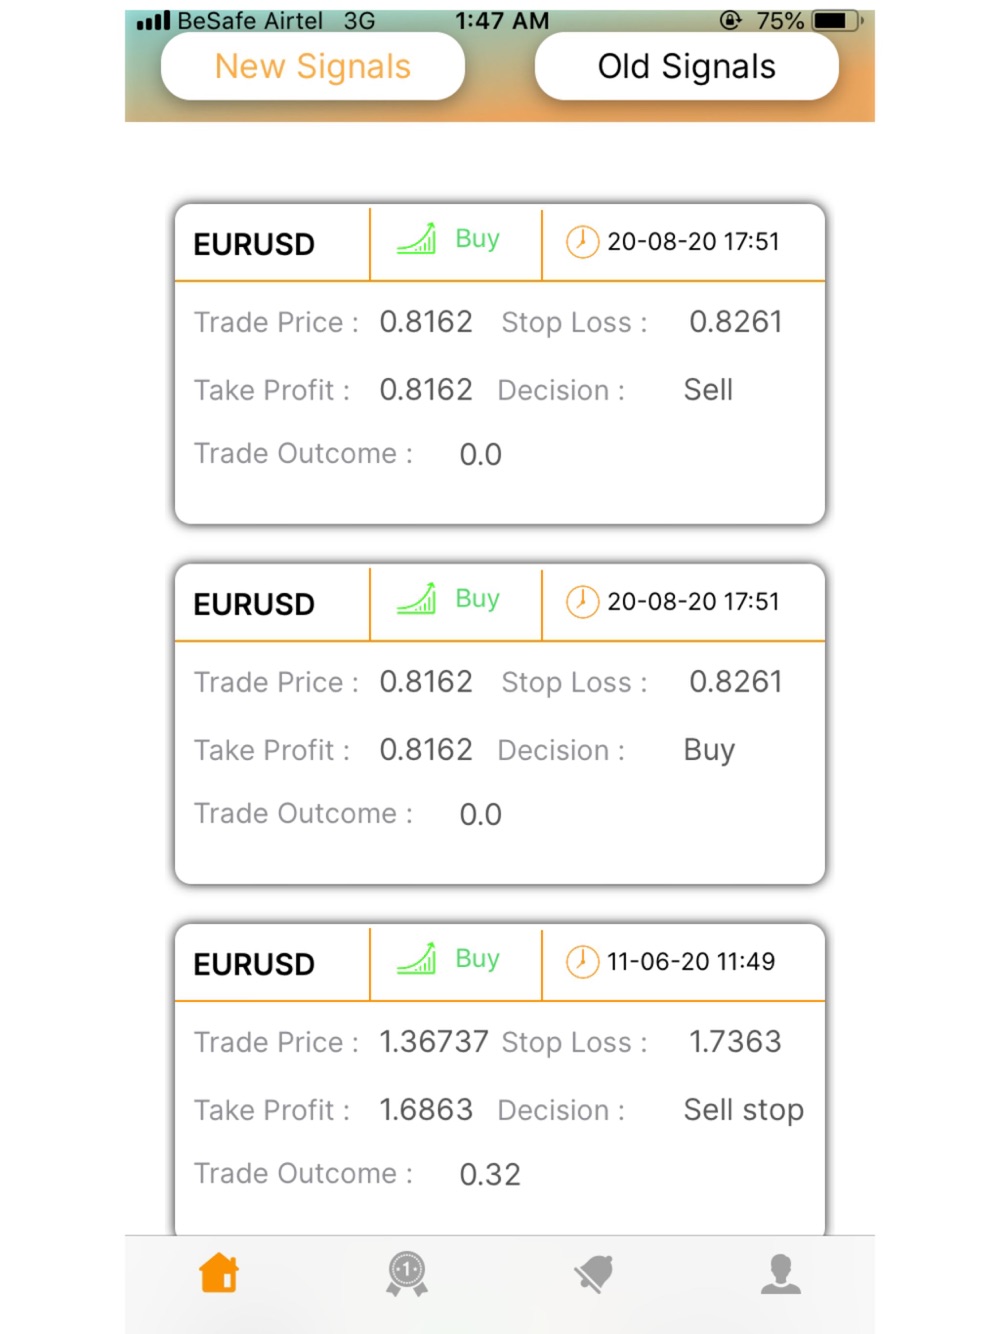1000x1334 pixels.
Task: Open the user profile icon
Action: 781,1274
